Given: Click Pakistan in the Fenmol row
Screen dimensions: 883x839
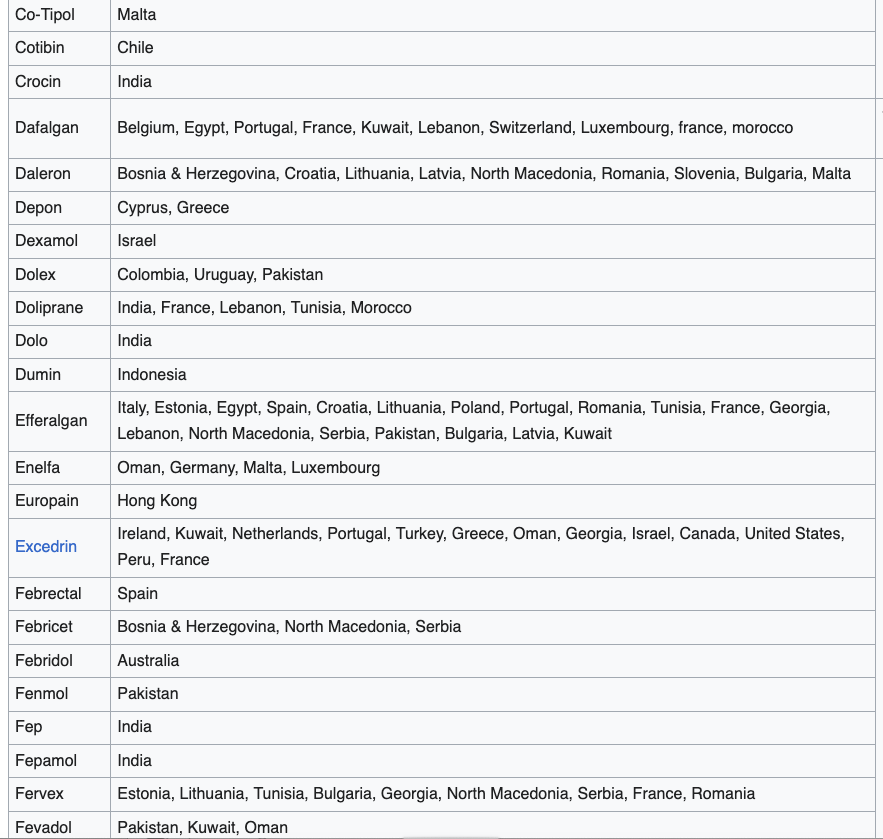Looking at the screenshot, I should [x=148, y=694].
